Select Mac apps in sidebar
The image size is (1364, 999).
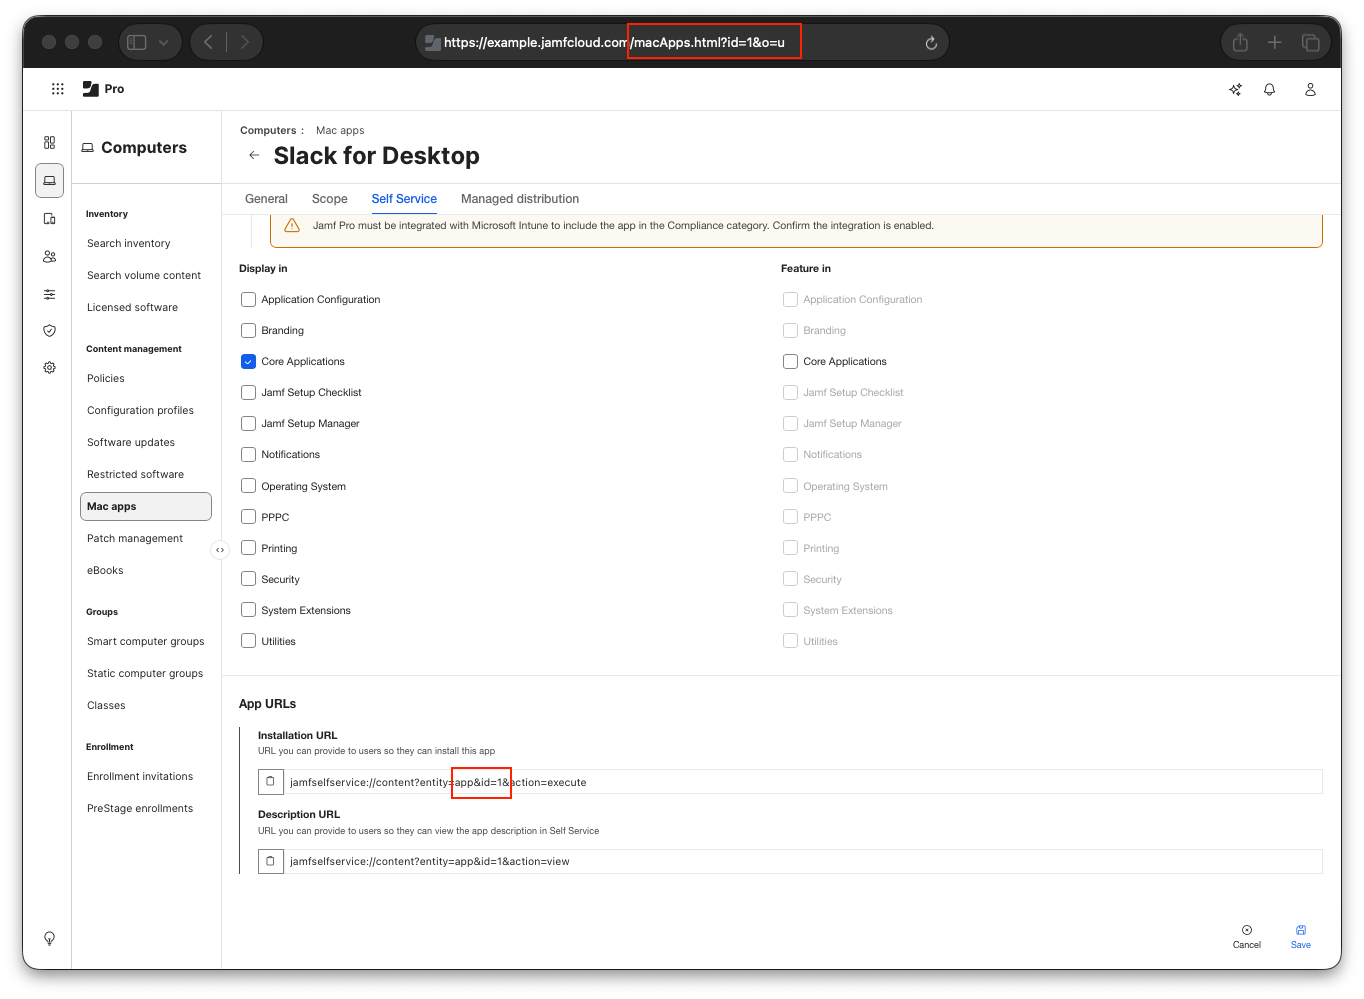[146, 506]
